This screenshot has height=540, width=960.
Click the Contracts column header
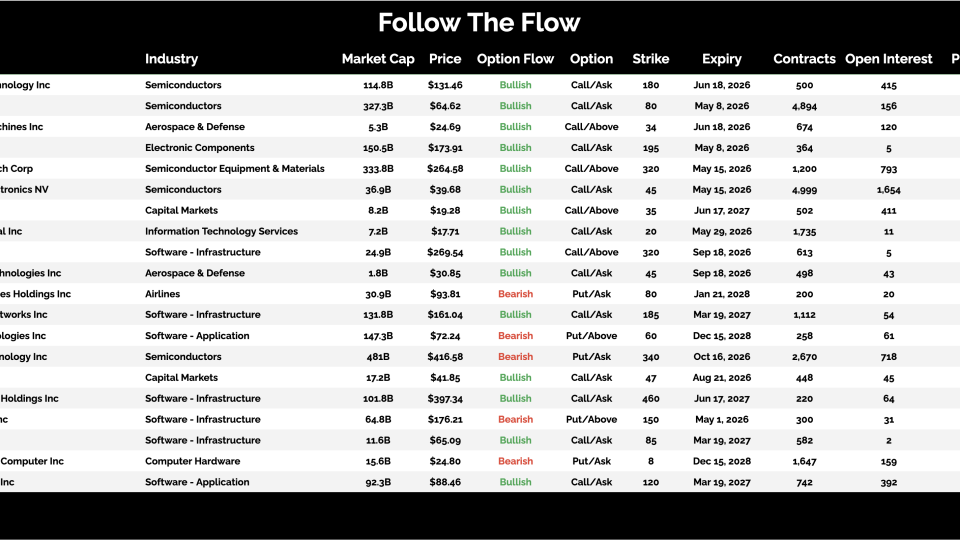[804, 59]
